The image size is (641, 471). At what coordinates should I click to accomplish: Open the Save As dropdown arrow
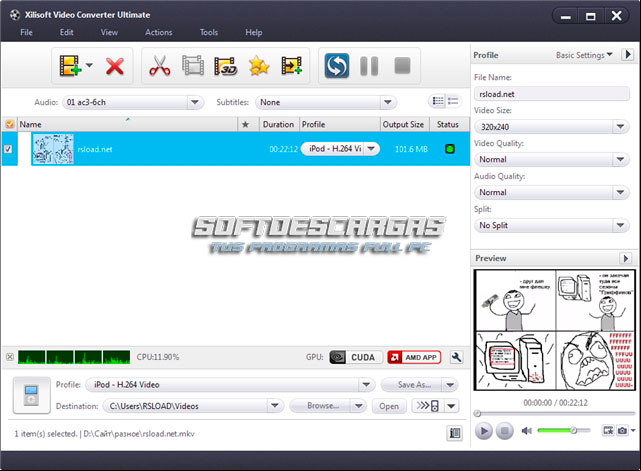click(450, 385)
